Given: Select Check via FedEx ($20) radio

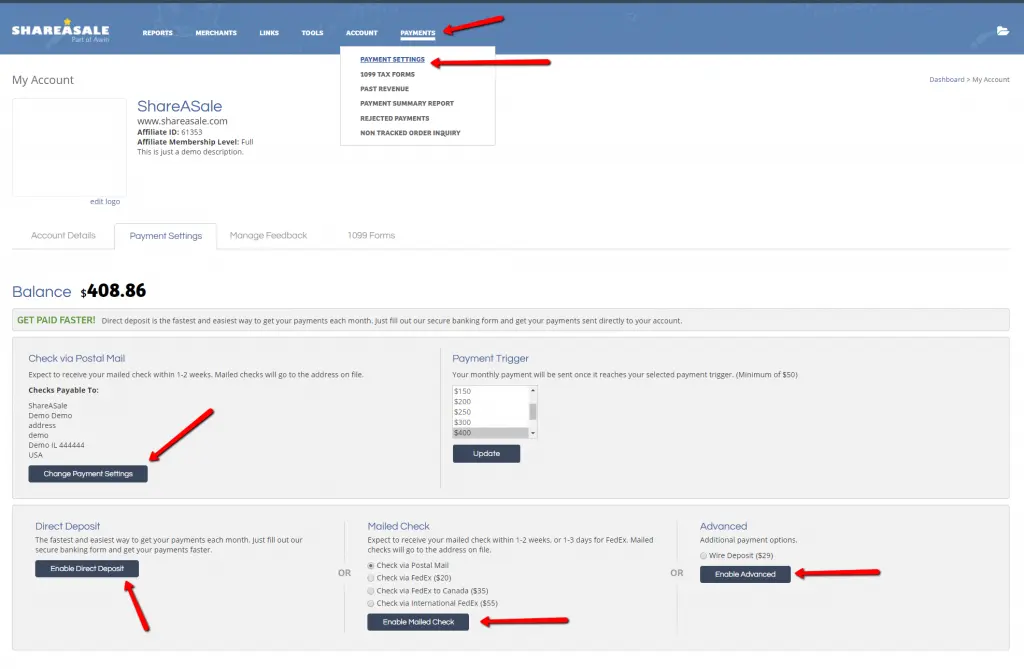Looking at the screenshot, I should point(371,578).
